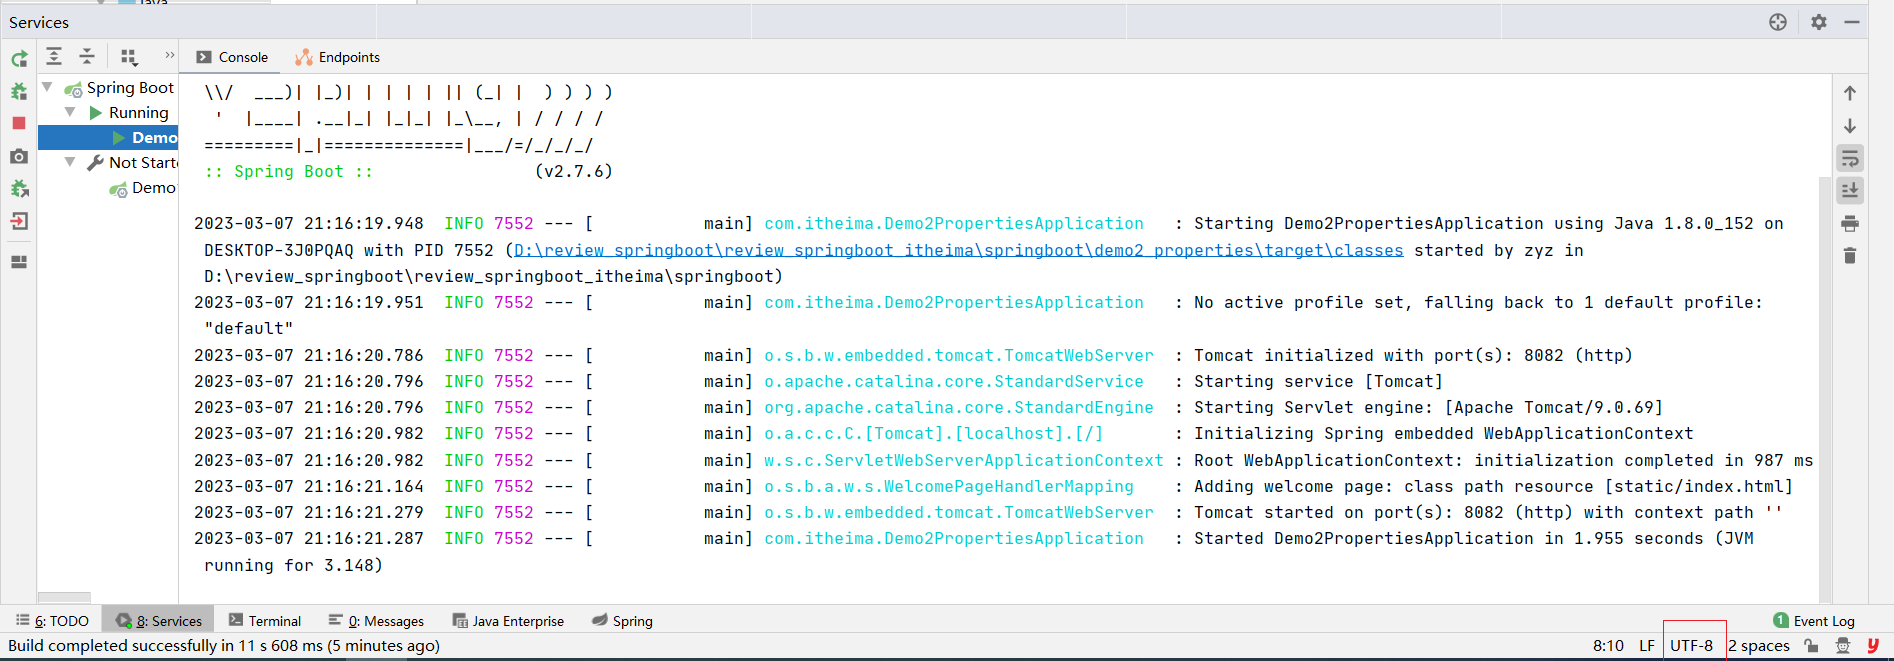Toggle soft-wrap for console output
Screen dimensions: 1894x661
[1850, 158]
